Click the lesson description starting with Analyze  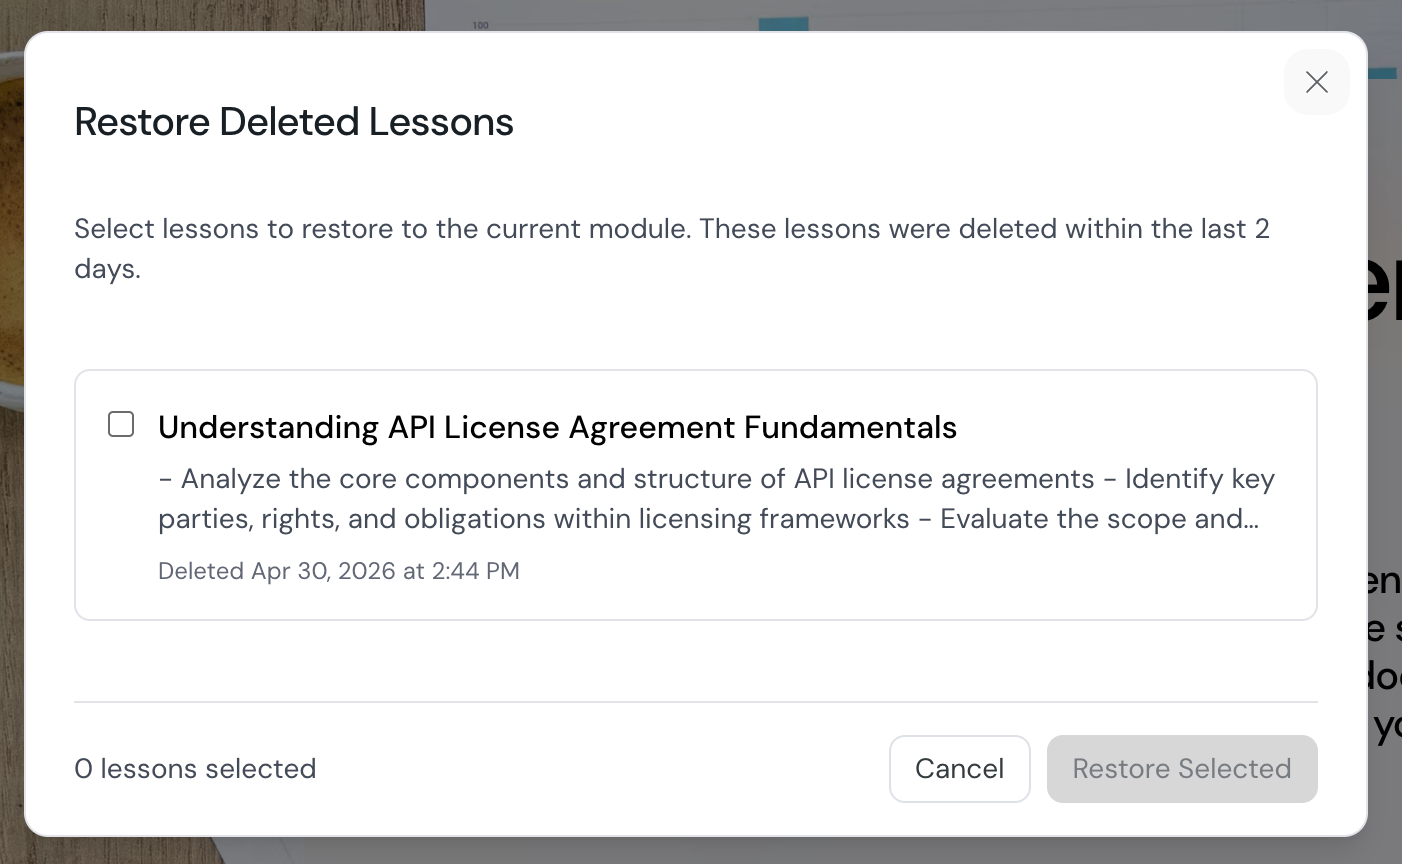click(x=715, y=499)
